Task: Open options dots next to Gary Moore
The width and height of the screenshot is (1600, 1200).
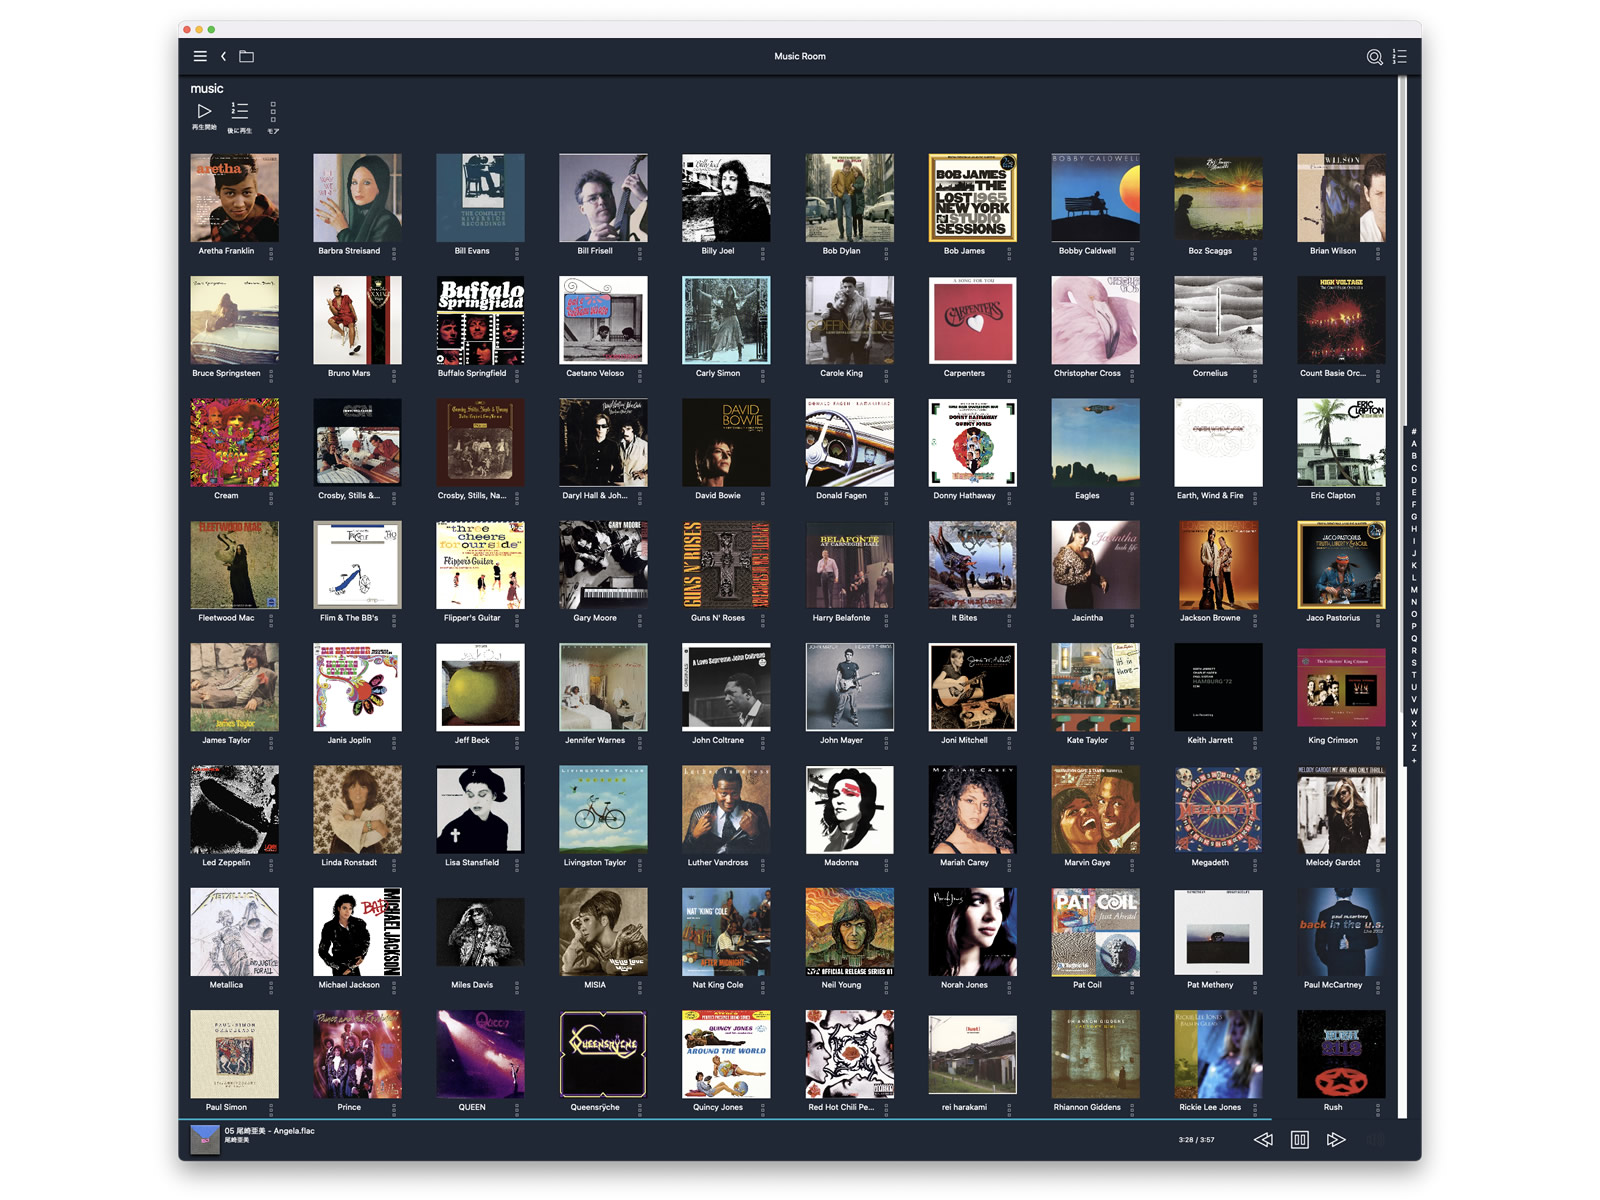Action: point(640,620)
